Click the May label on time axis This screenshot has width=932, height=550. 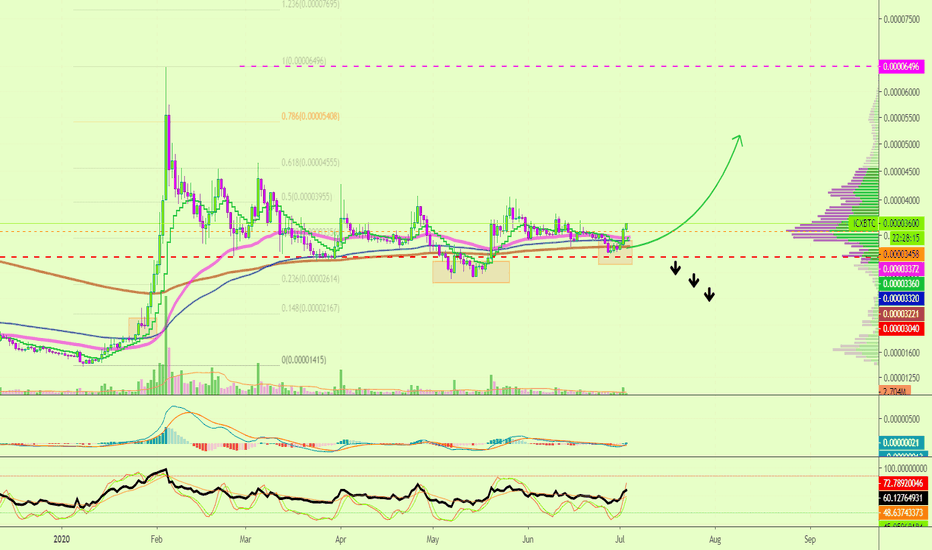433,540
